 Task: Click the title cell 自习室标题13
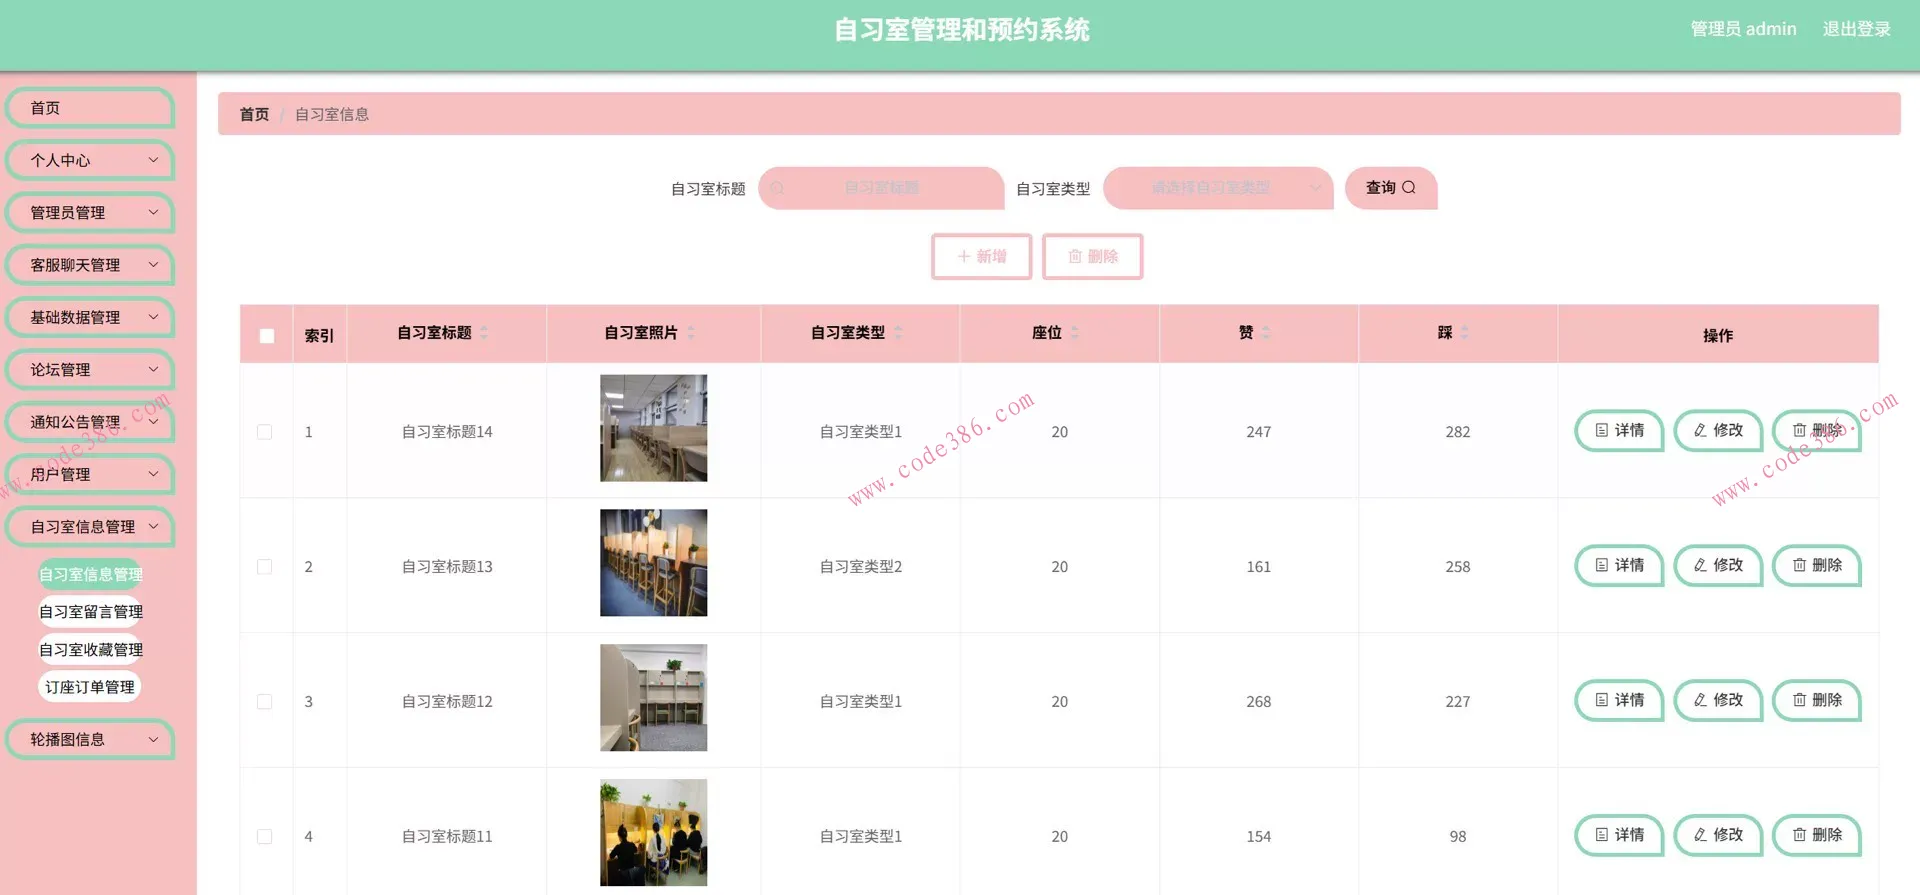(x=447, y=567)
